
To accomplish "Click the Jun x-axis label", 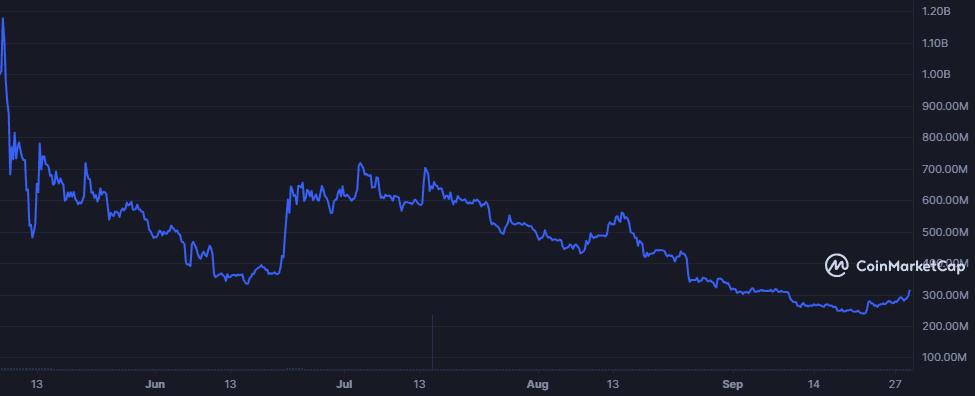I will tap(155, 384).
